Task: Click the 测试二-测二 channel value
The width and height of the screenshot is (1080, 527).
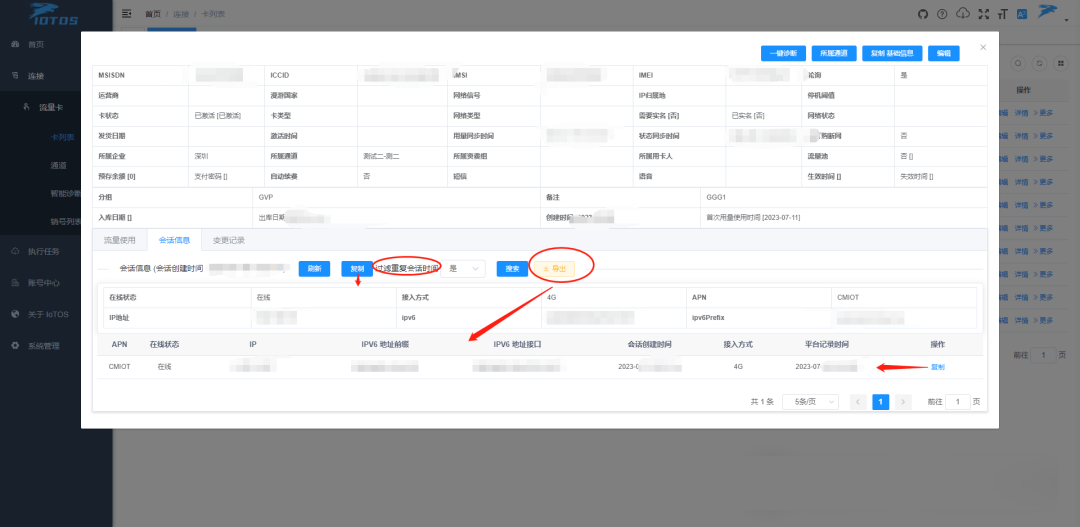Action: [382, 156]
